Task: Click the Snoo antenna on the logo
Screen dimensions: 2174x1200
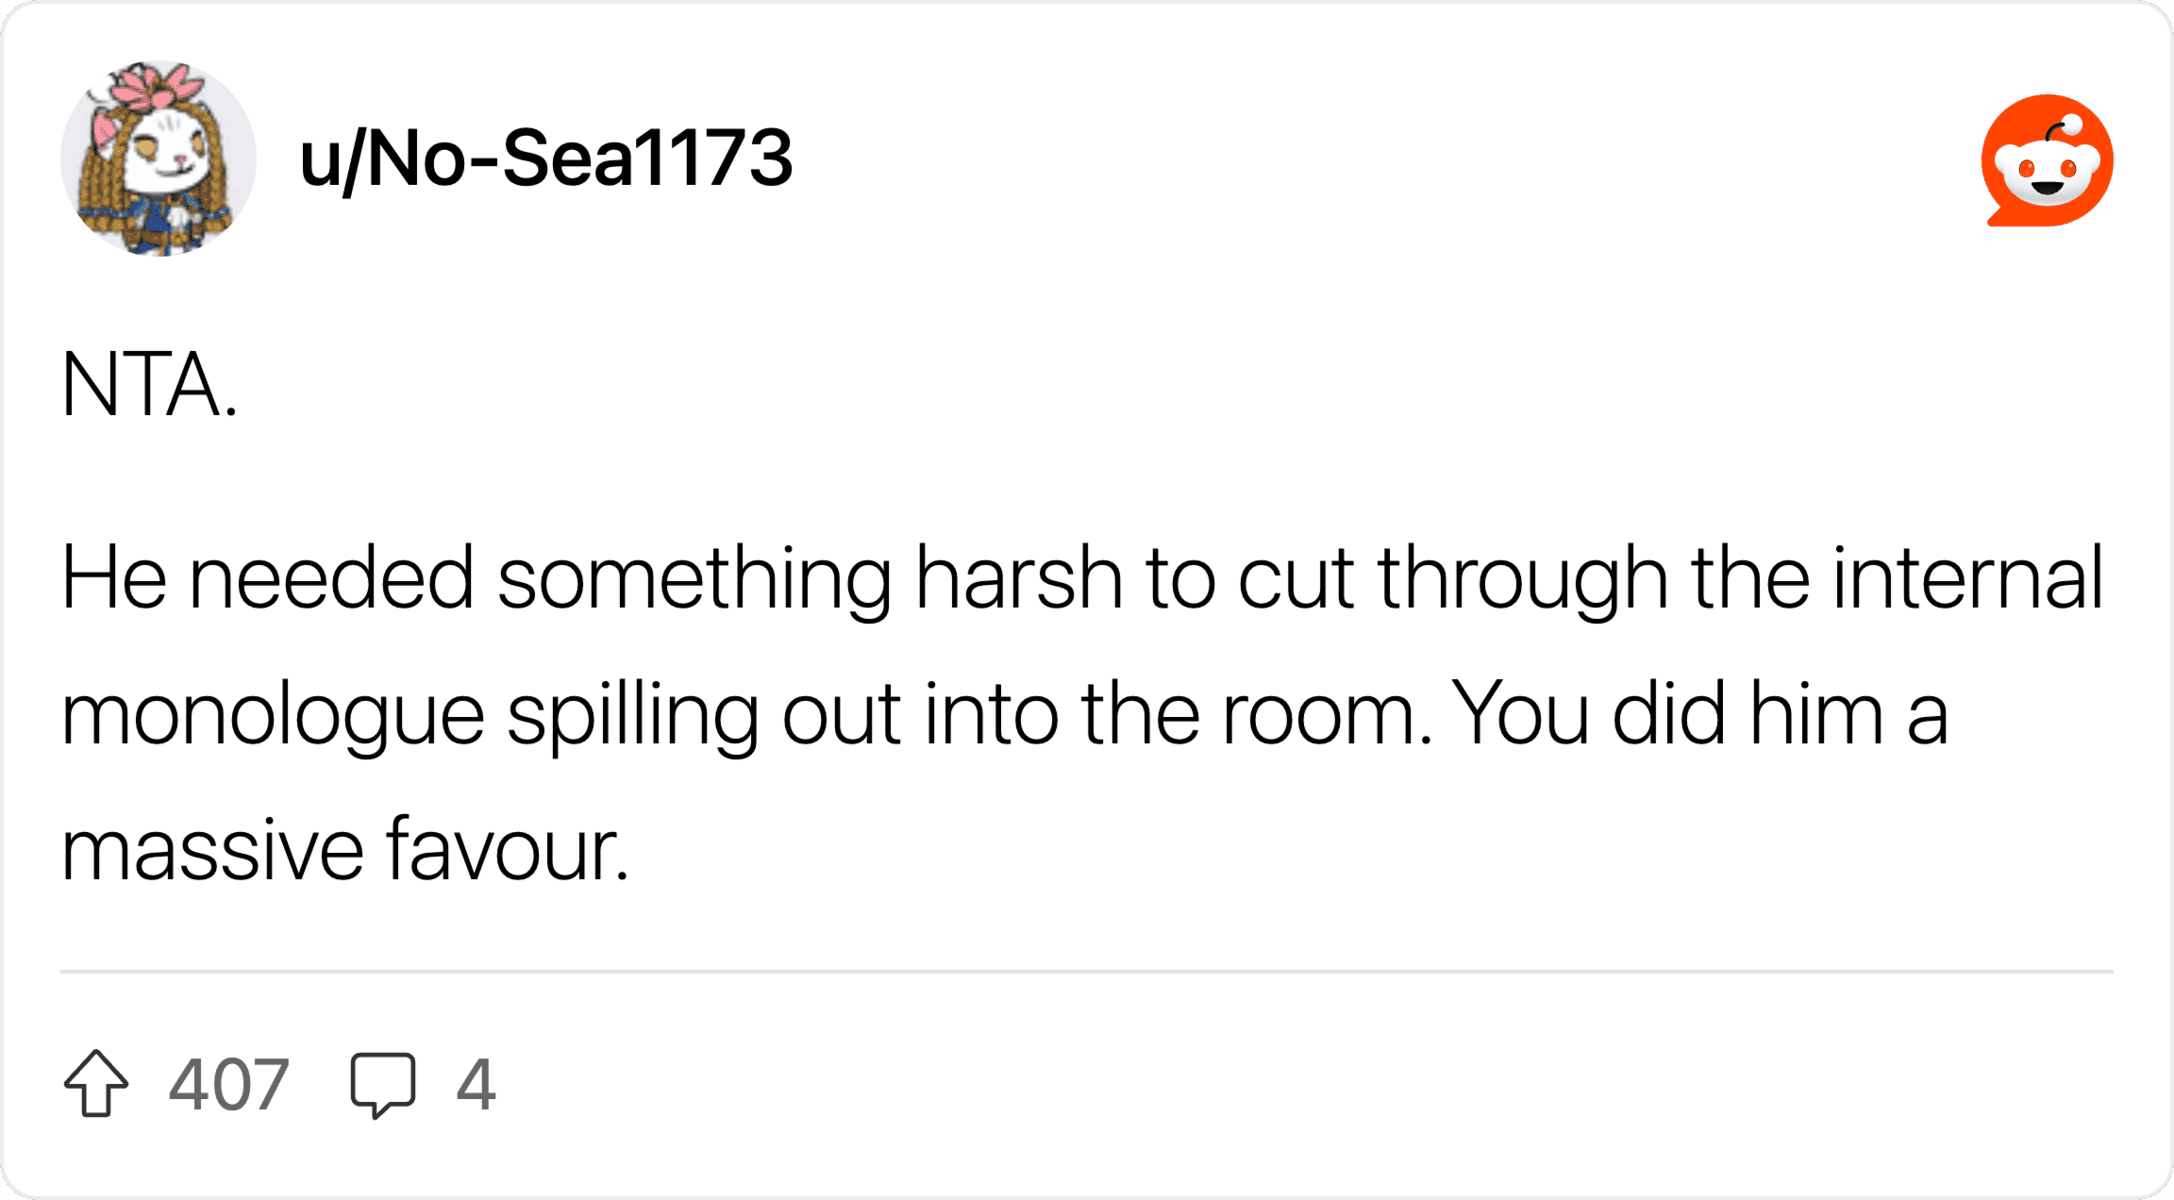Action: 2065,128
